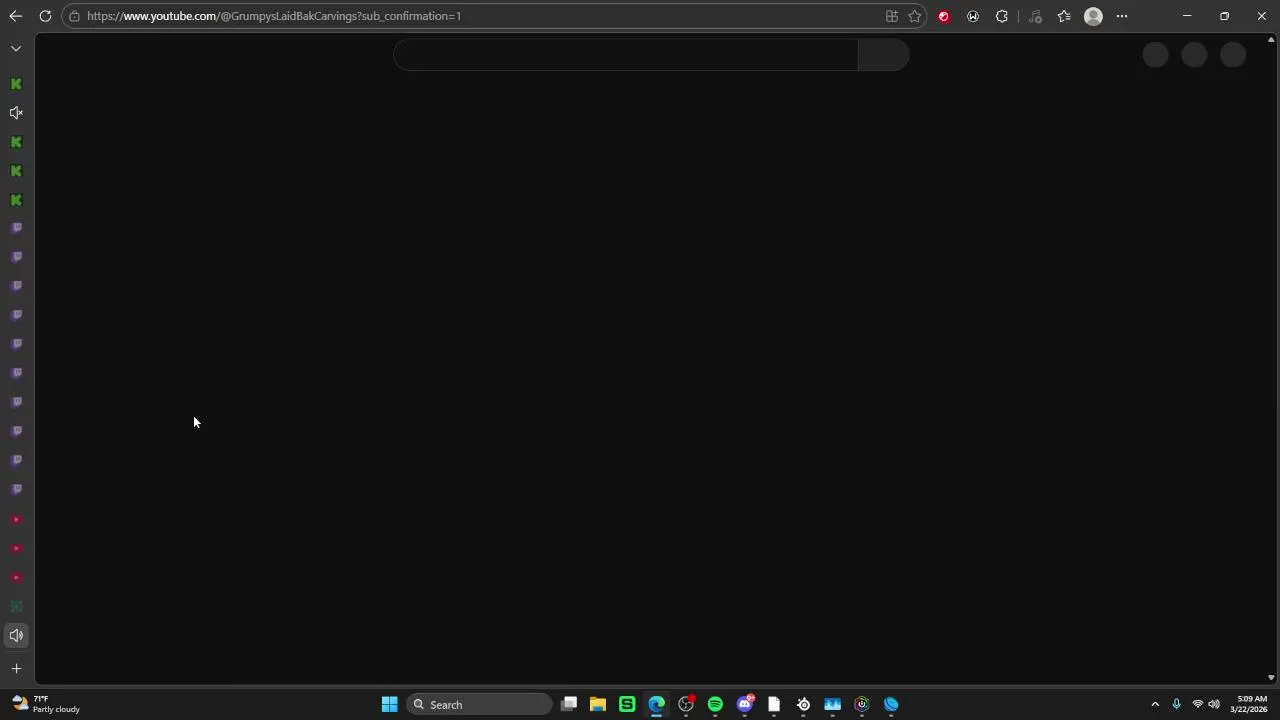1280x720 pixels.
Task: Add a new tab with the plus button
Action: coord(16,668)
